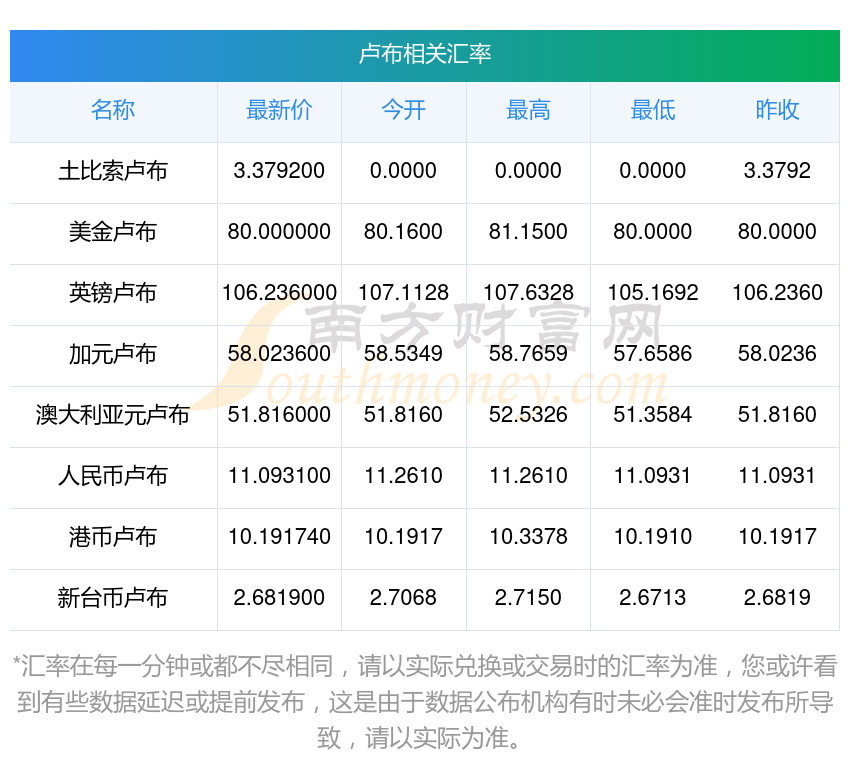Click the 107.6328 high value
Image resolution: width=850 pixels, height=769 pixels.
point(528,293)
